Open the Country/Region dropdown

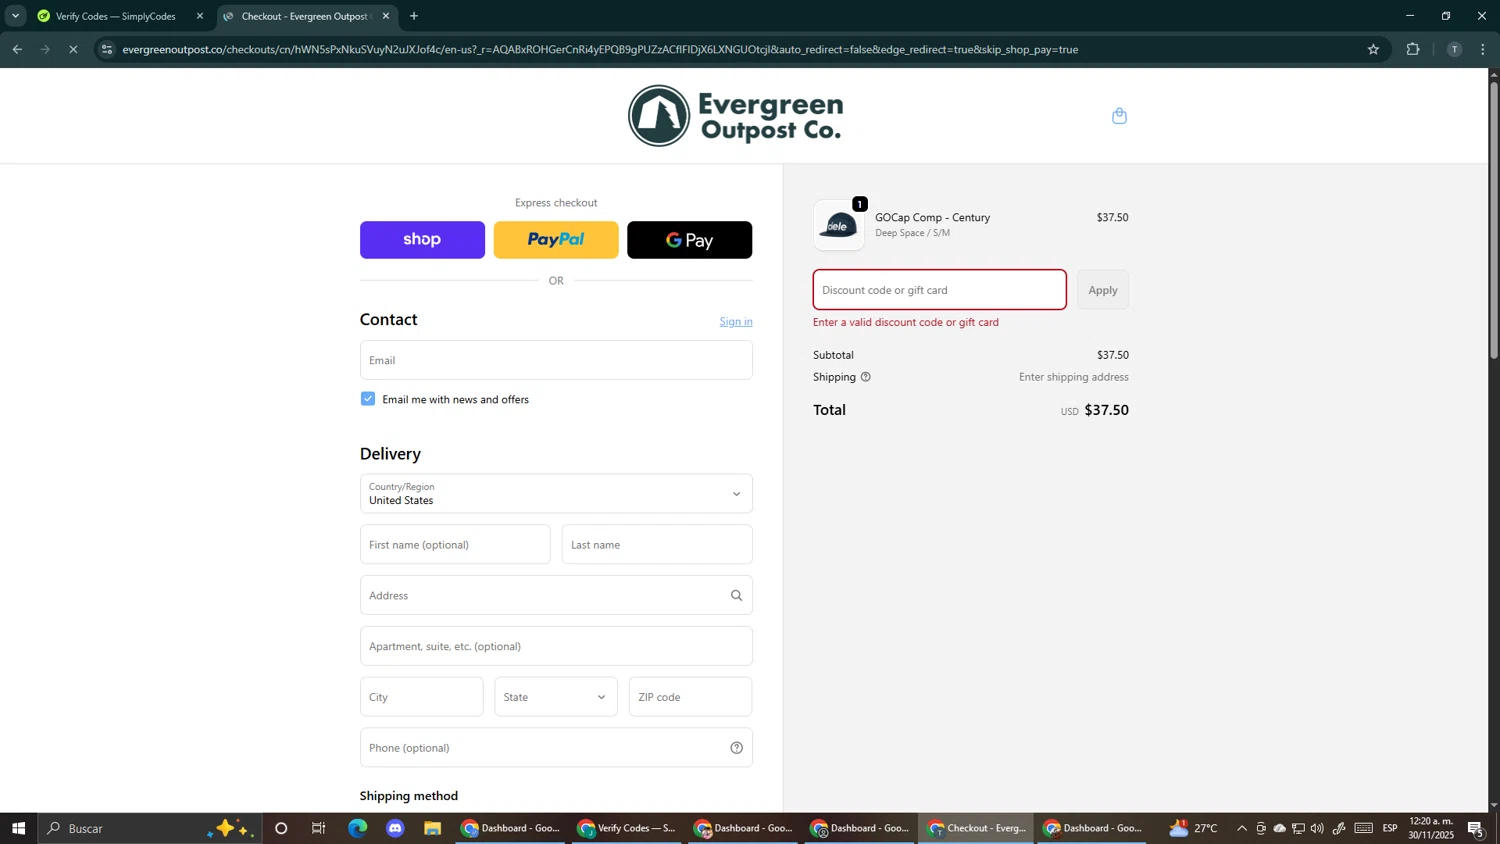556,494
